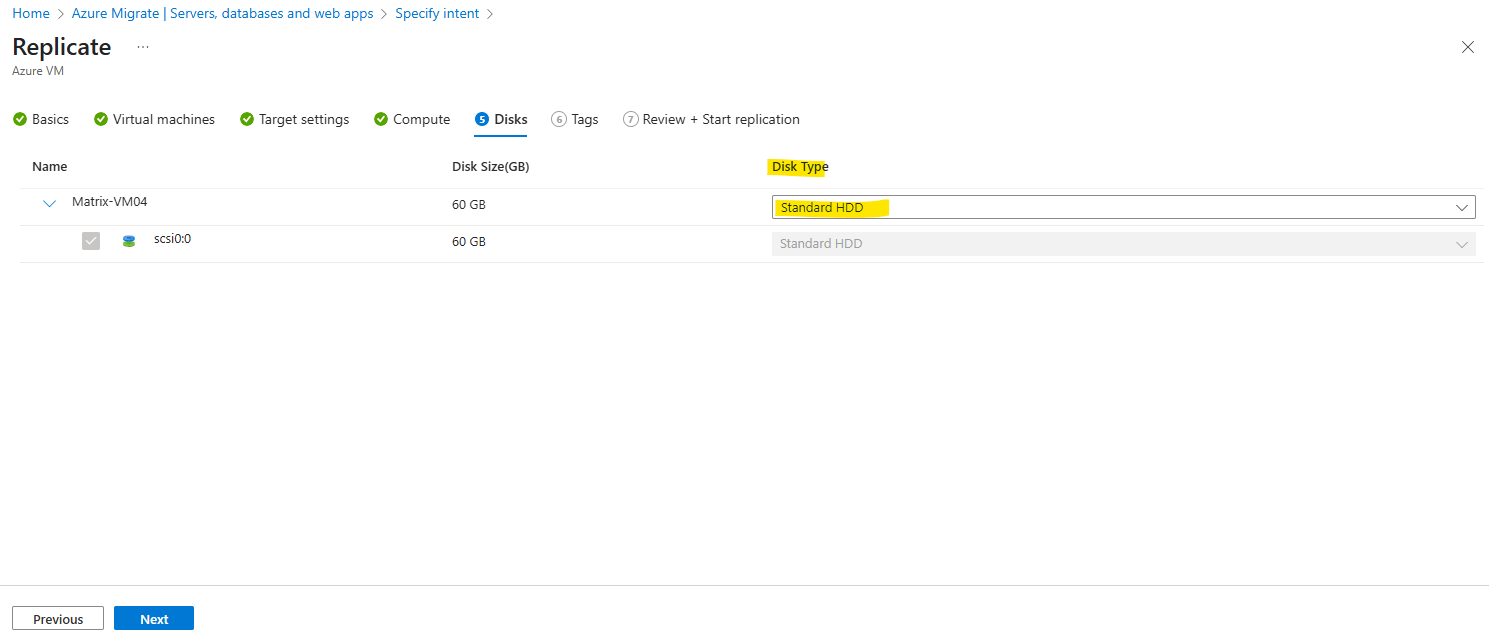
Task: Open Review + Start replication tab
Action: (x=711, y=119)
